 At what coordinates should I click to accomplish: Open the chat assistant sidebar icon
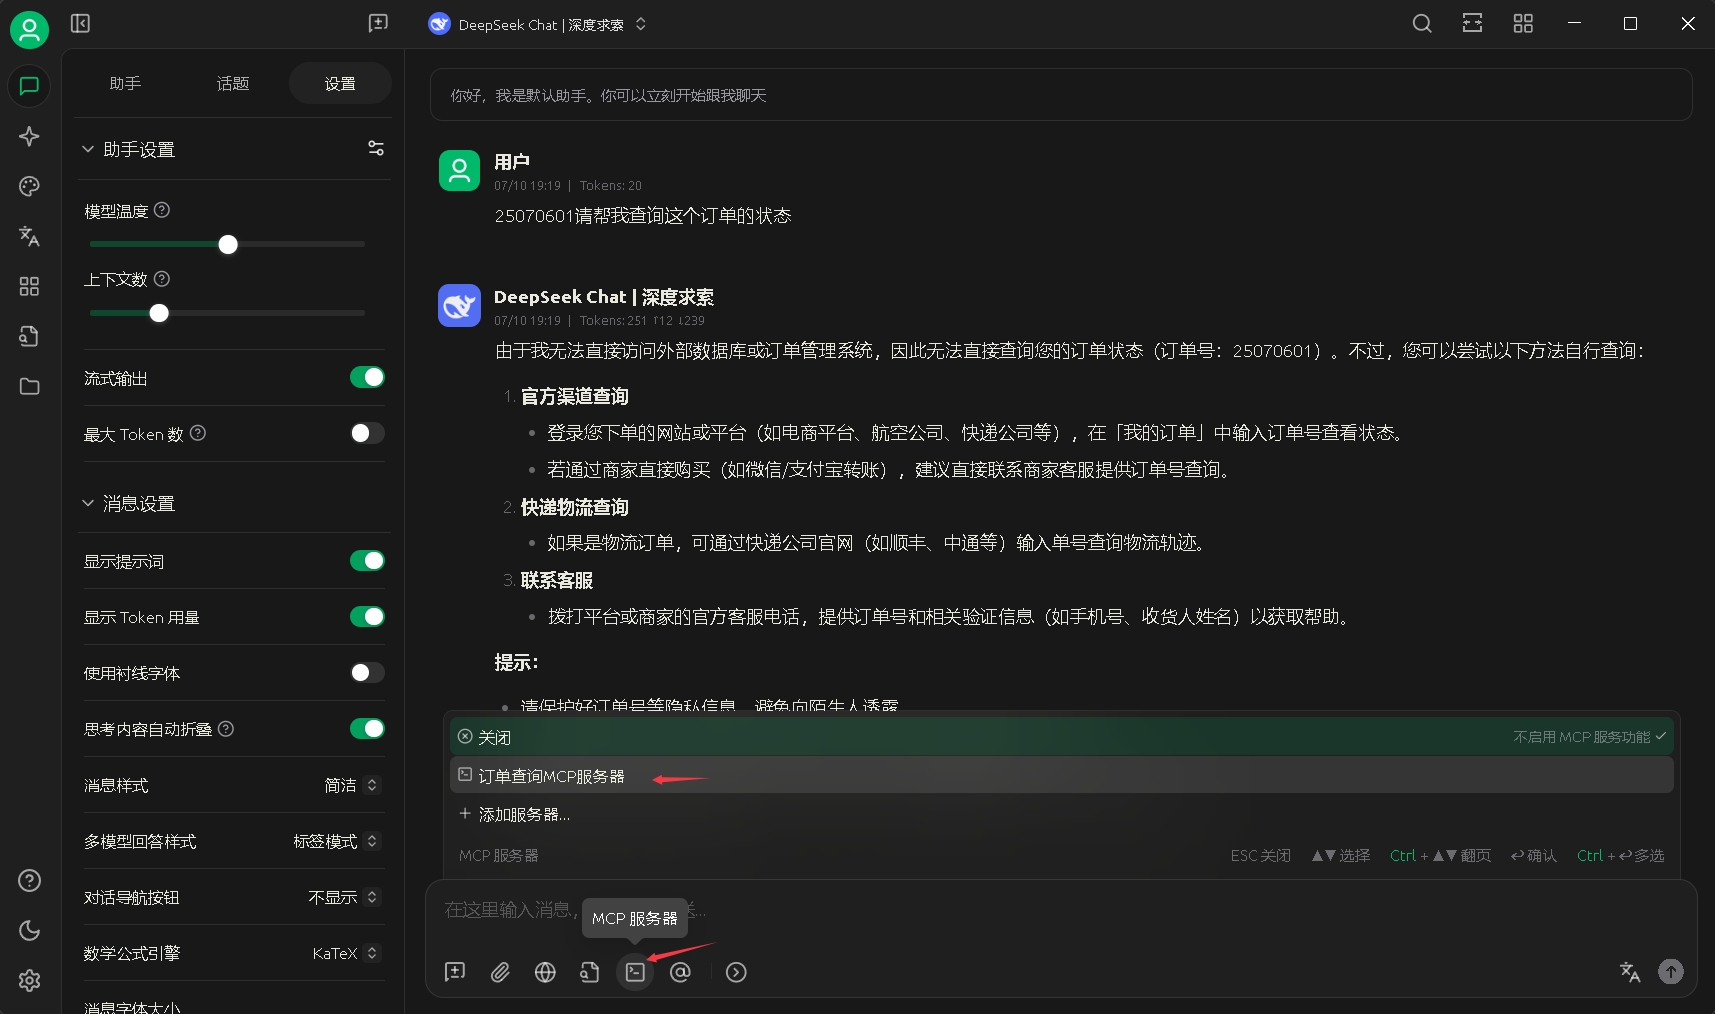tap(29, 86)
